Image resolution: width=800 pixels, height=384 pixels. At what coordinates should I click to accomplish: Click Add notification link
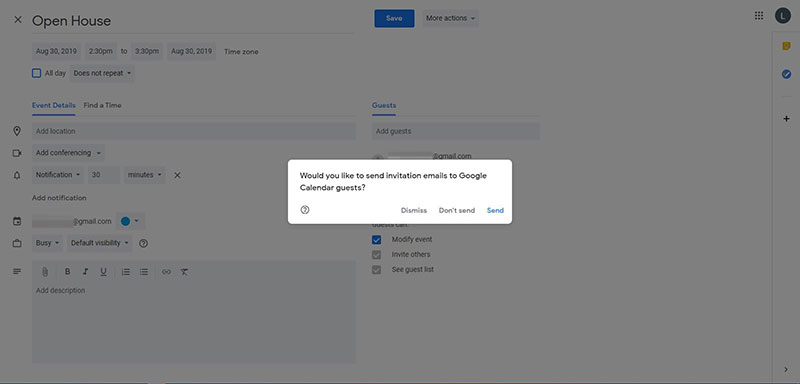[x=59, y=198]
